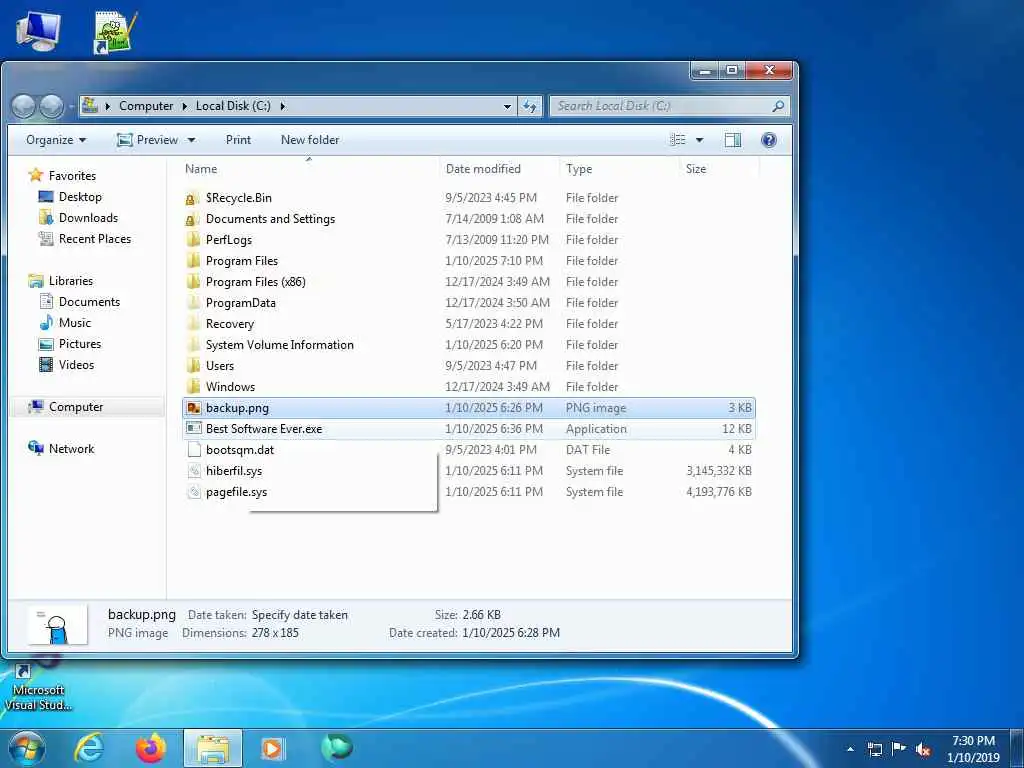Screen dimensions: 1024x768
Task: Sort by the Date modified column
Action: (483, 168)
